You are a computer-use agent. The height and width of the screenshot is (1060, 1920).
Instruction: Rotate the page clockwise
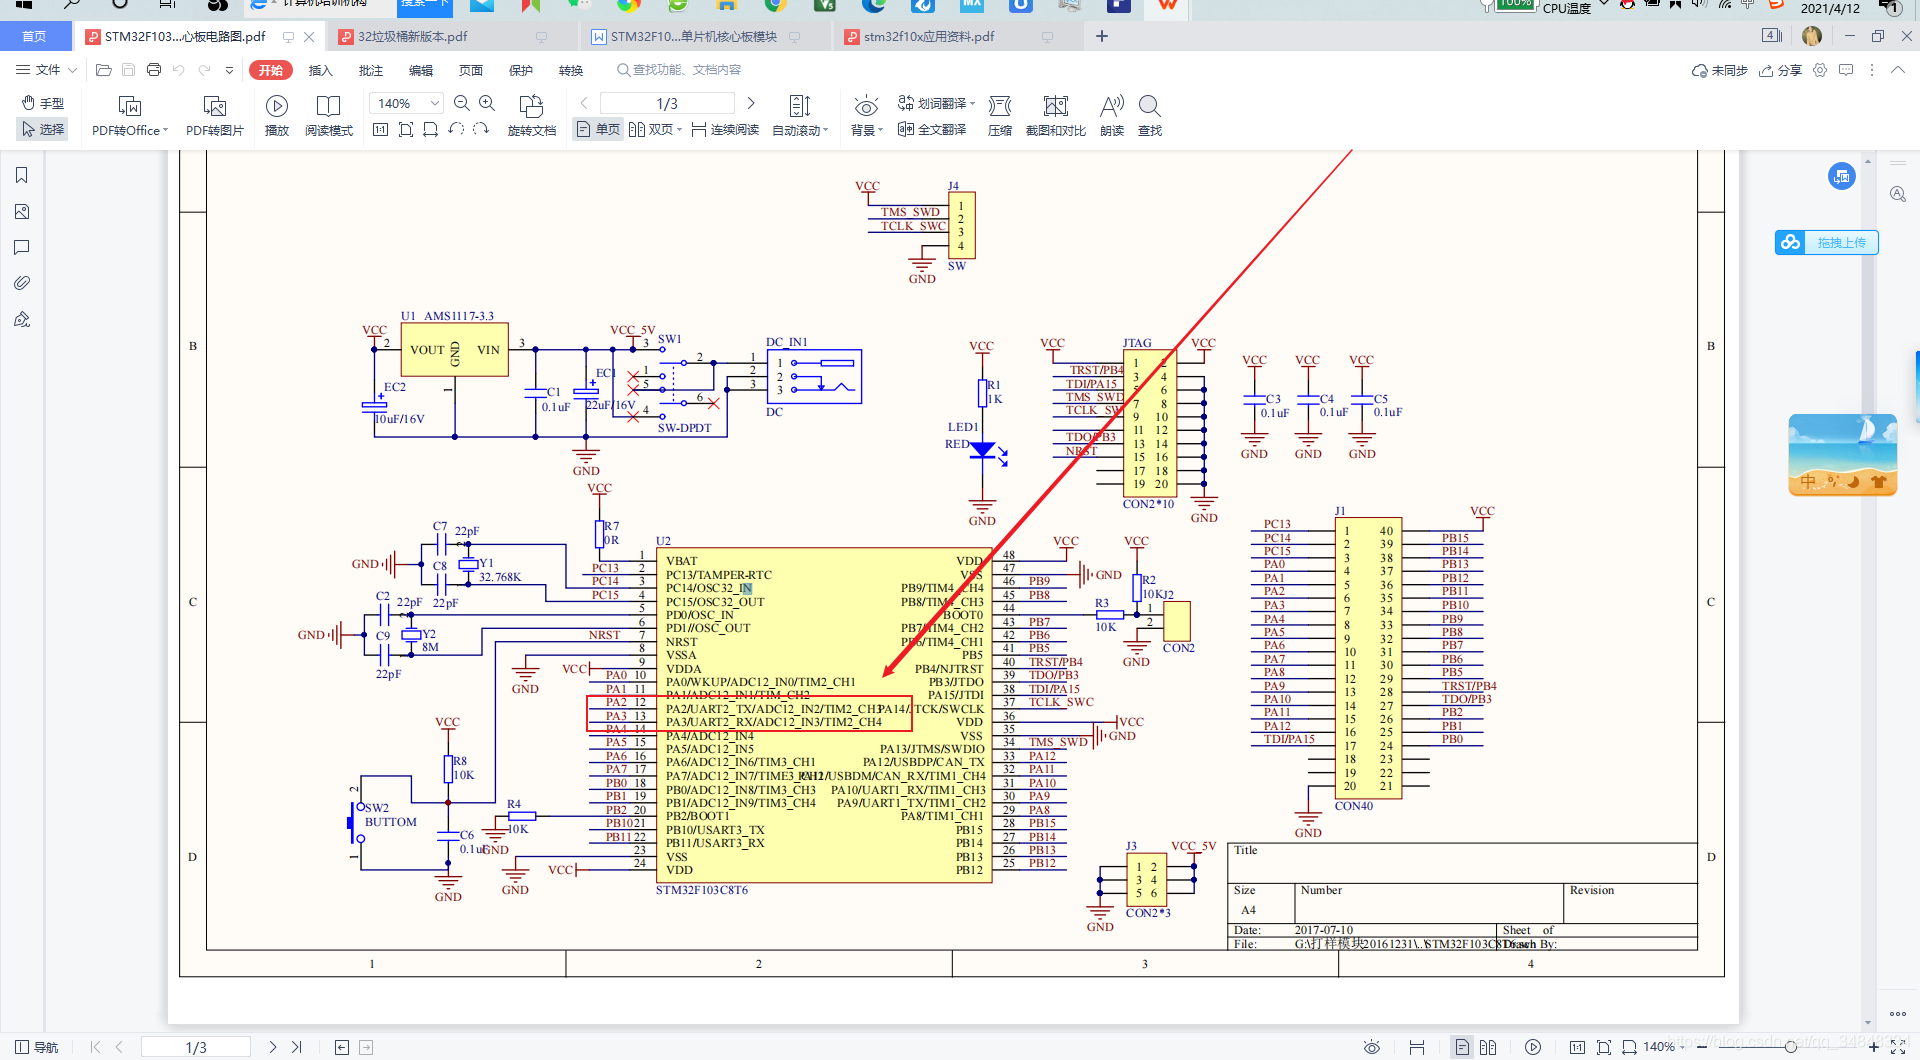pos(481,129)
